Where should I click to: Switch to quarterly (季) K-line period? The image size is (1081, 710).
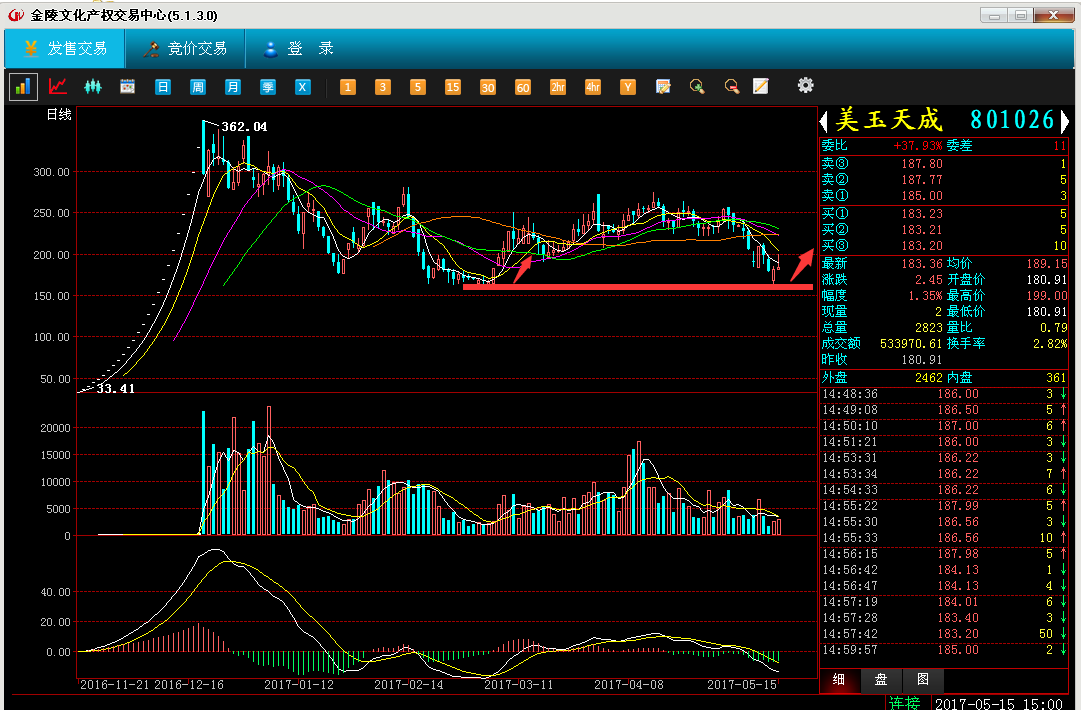267,87
